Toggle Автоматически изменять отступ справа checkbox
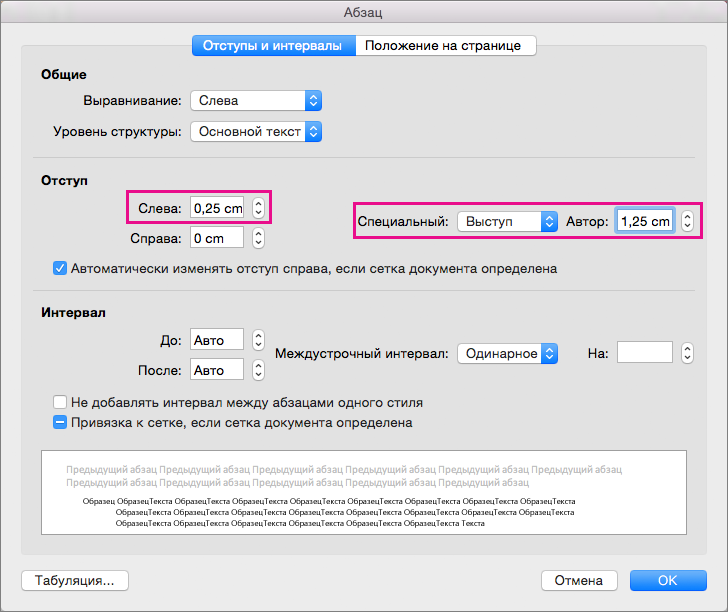This screenshot has width=728, height=612. click(x=60, y=268)
